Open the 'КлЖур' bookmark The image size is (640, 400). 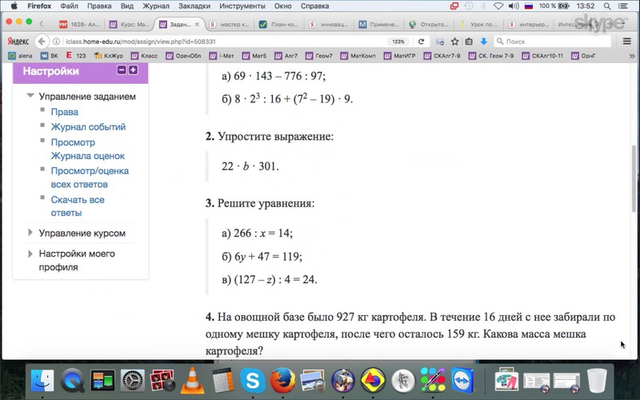coord(109,56)
